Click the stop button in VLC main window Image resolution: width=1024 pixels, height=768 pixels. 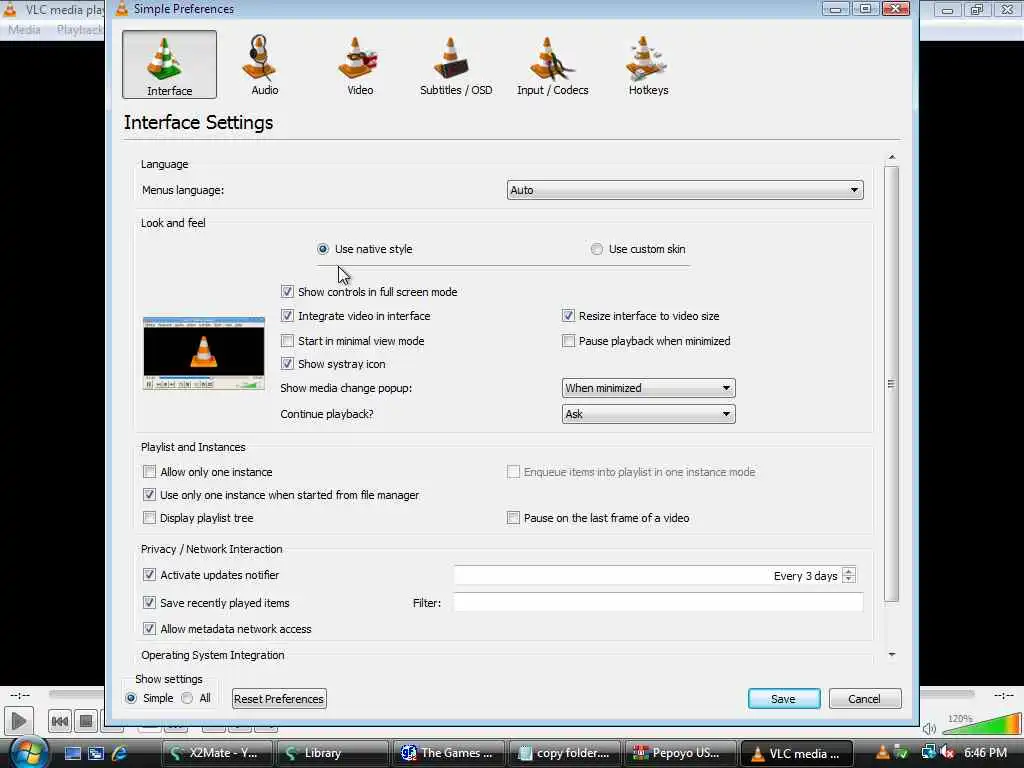[86, 721]
